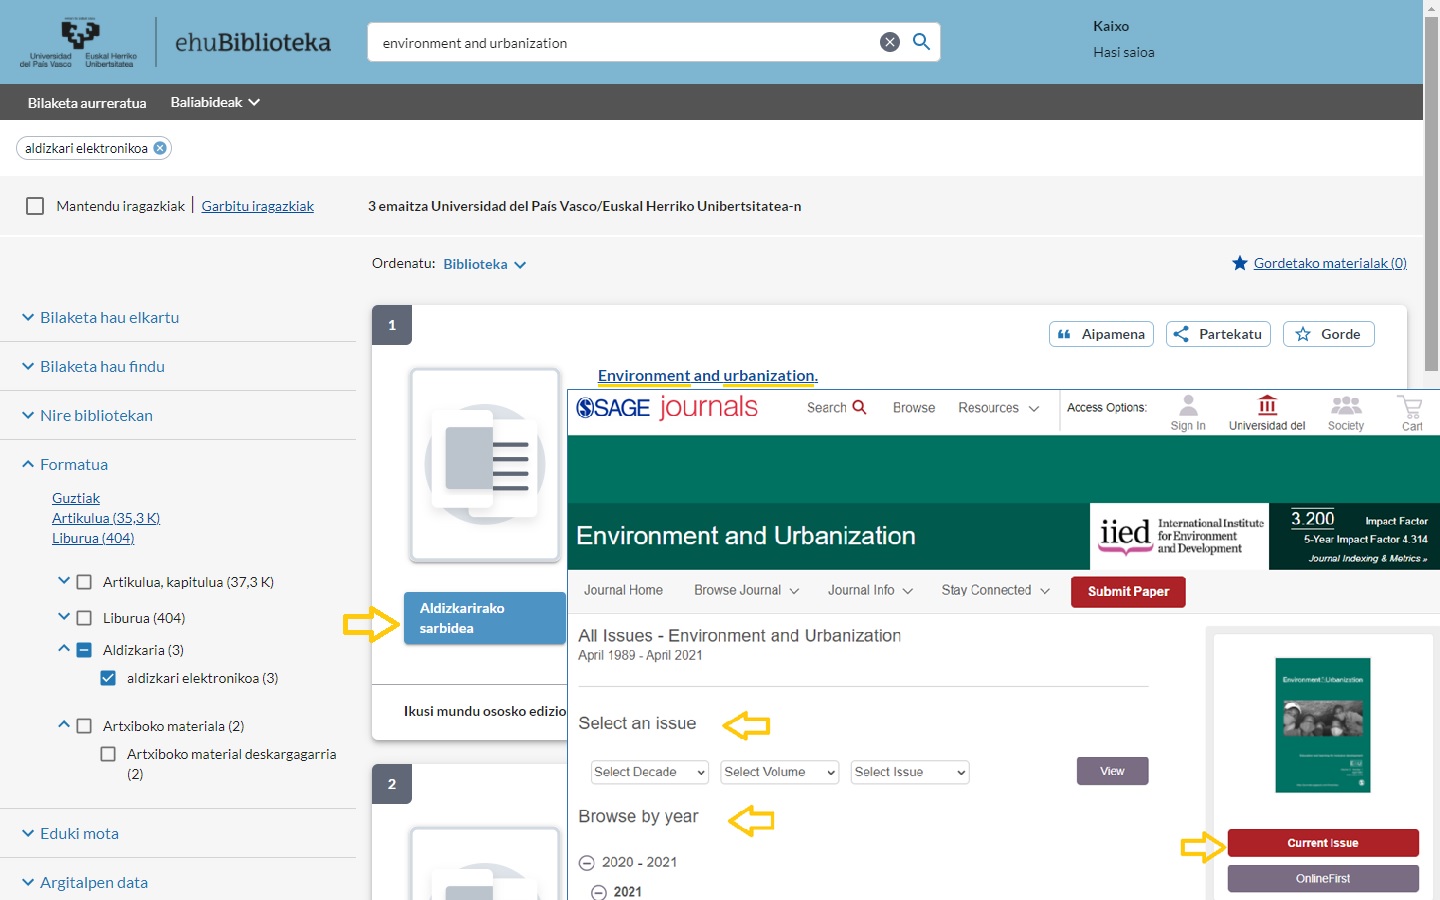
Task: Open the Select Decade dropdown
Action: coord(649,772)
